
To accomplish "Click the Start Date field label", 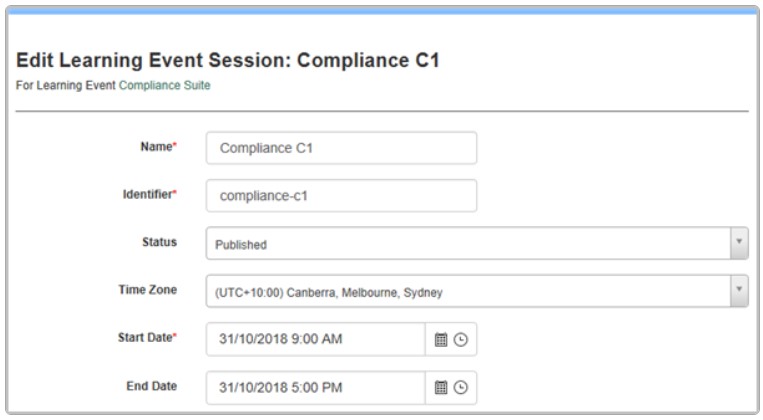I will (146, 338).
